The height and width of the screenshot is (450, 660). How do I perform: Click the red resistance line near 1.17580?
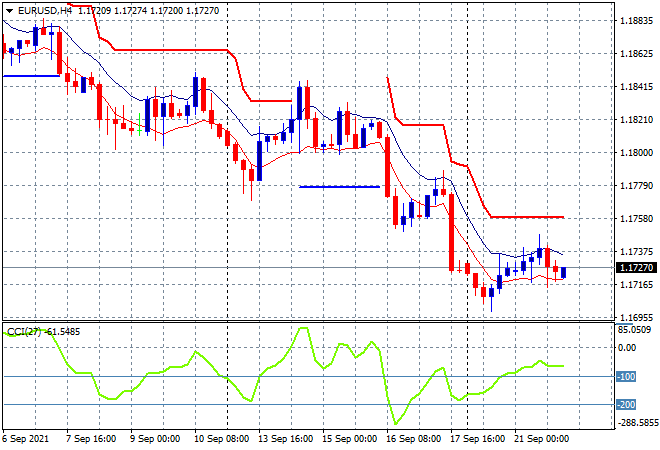pyautogui.click(x=527, y=217)
